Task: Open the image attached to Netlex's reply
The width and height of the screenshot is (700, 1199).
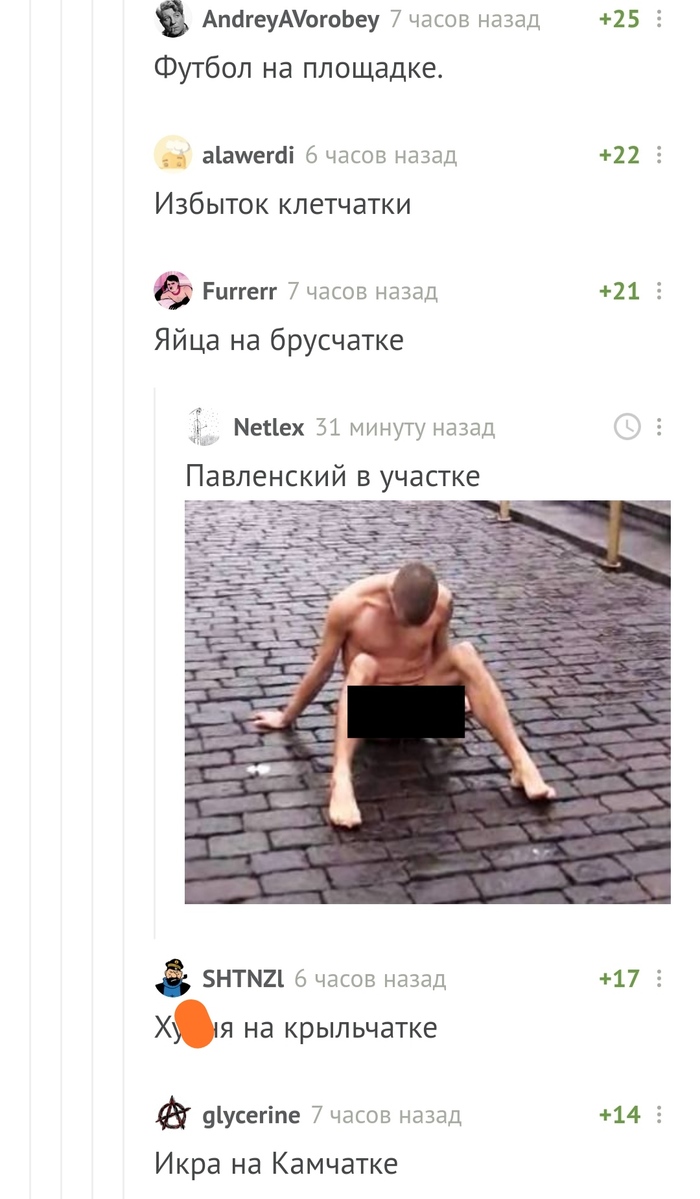Action: (x=428, y=702)
